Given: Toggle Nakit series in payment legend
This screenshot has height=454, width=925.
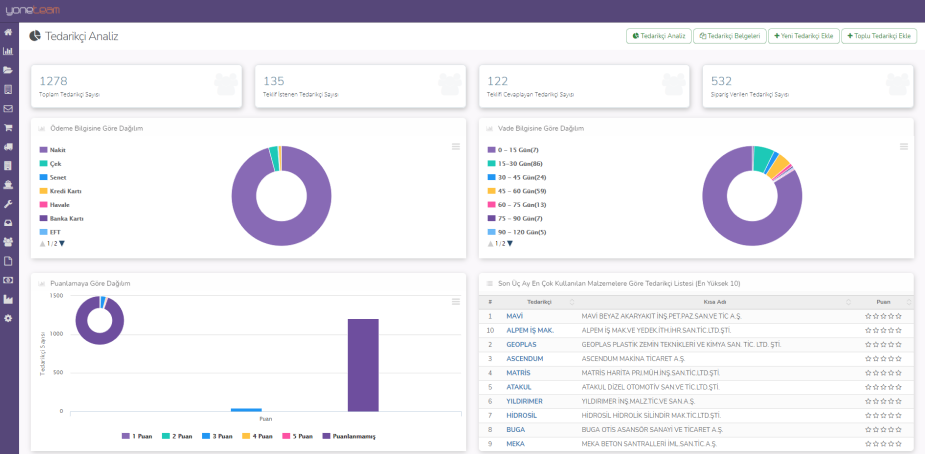Looking at the screenshot, I should point(57,149).
